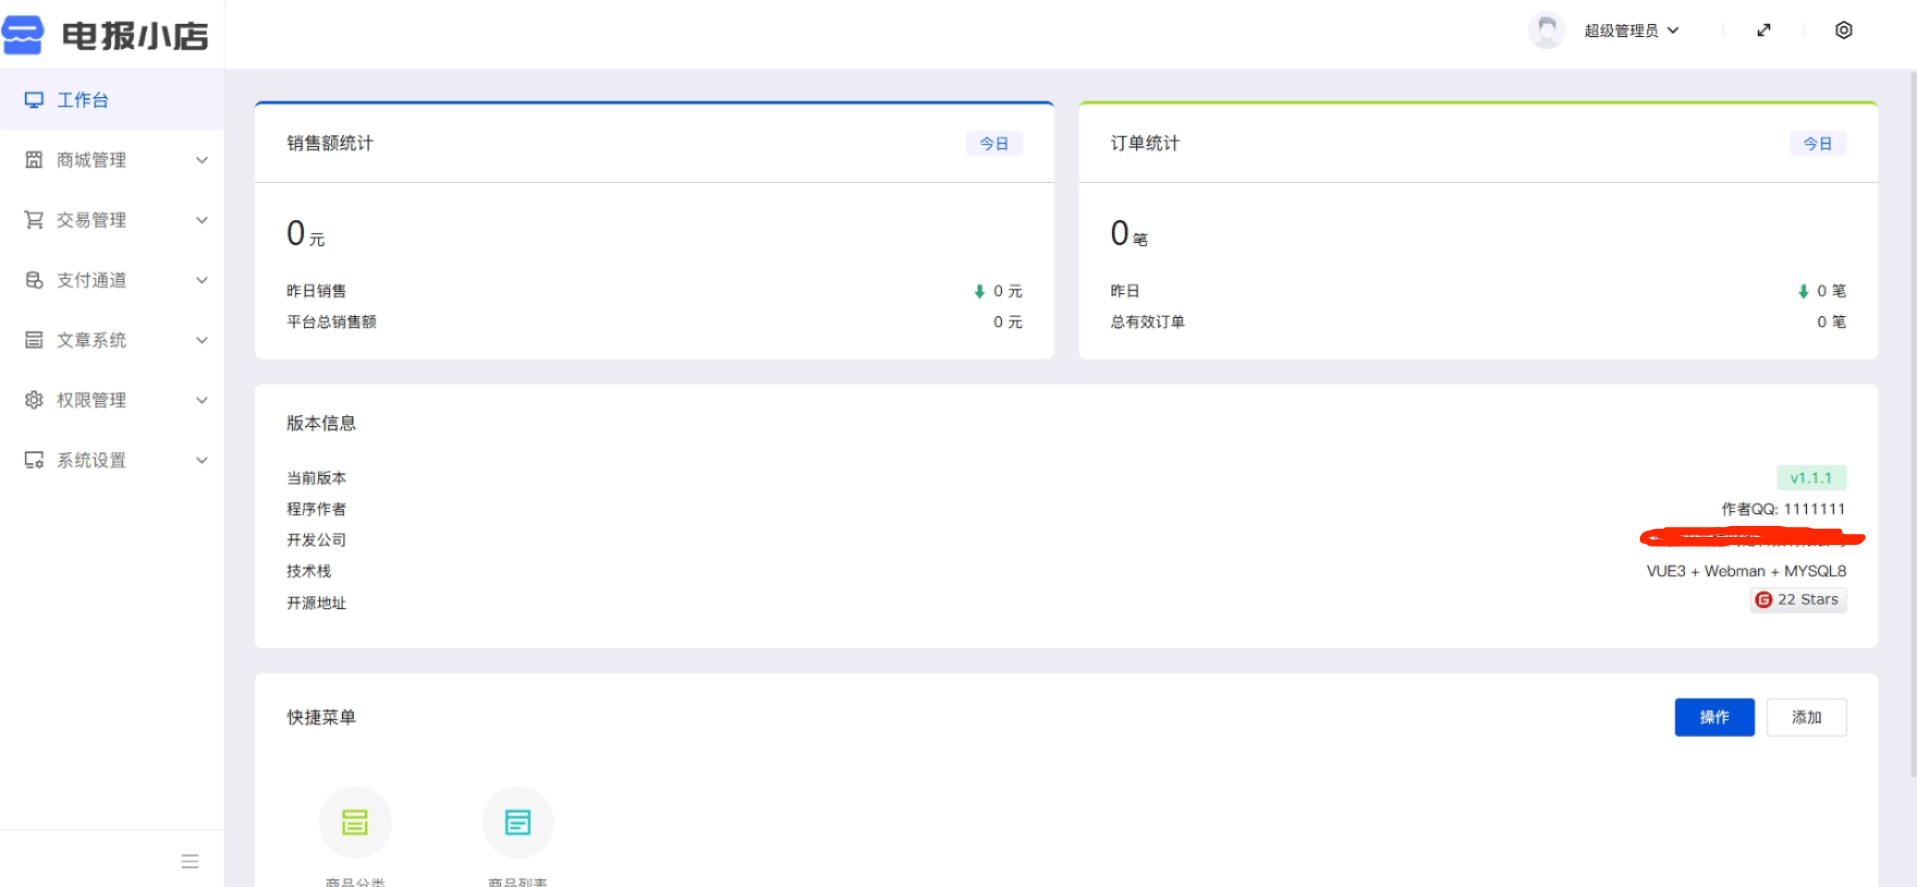Screen dimensions: 1917x887
Task: Click the blue 操作 button
Action: (1714, 717)
